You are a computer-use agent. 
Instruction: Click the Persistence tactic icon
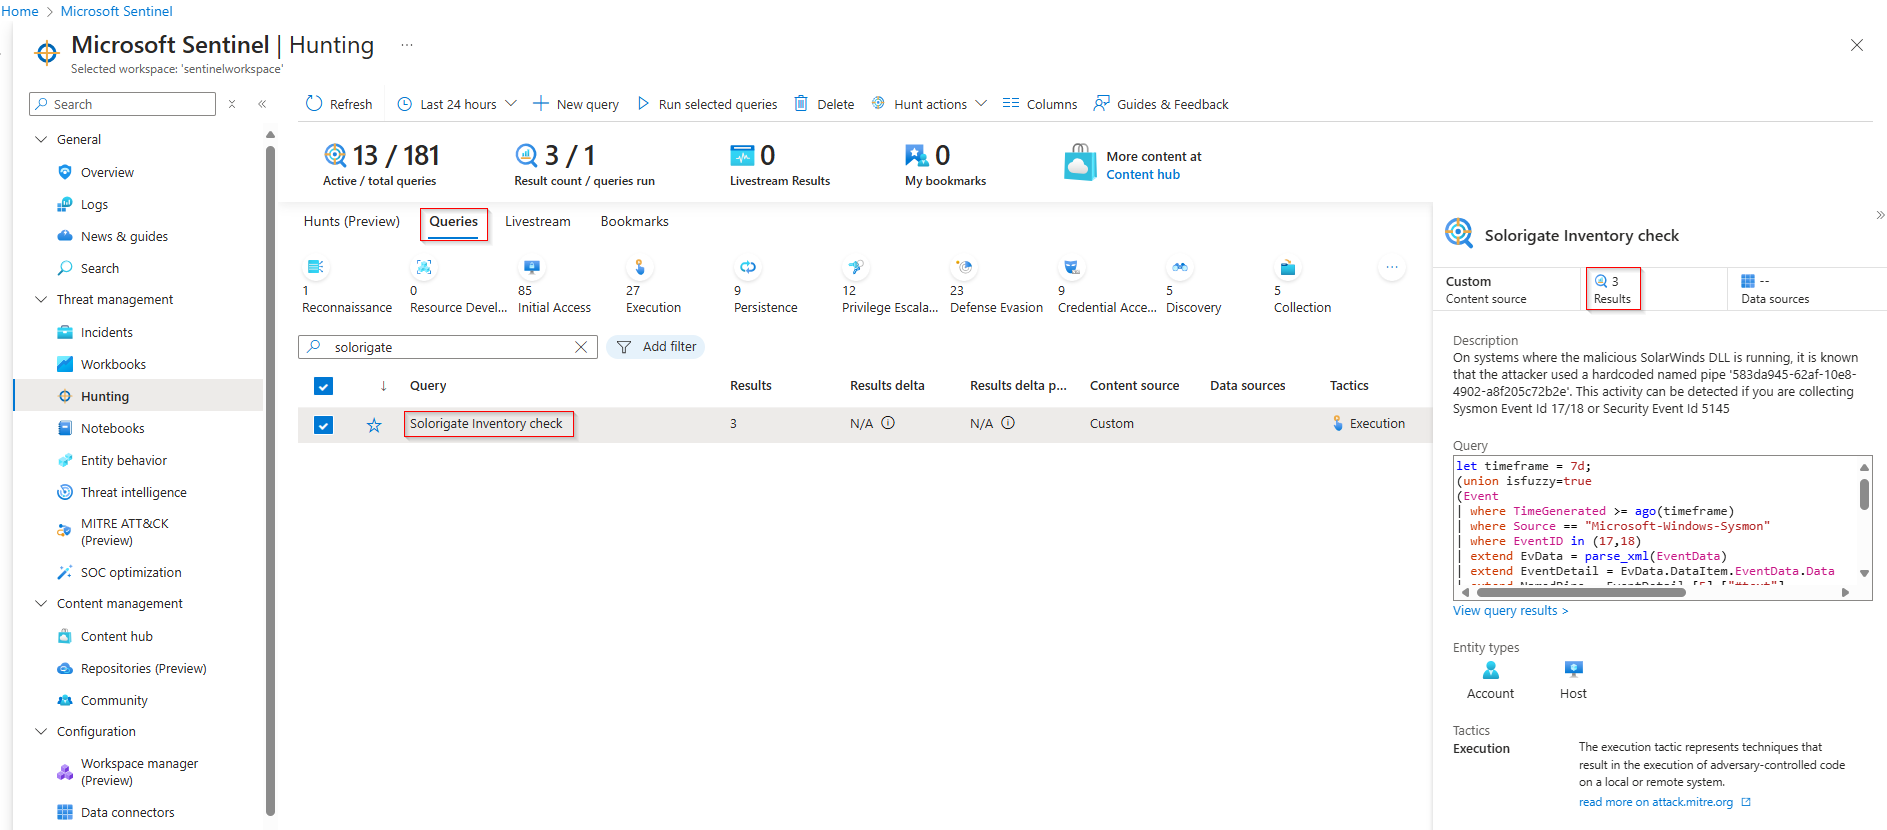coord(748,267)
